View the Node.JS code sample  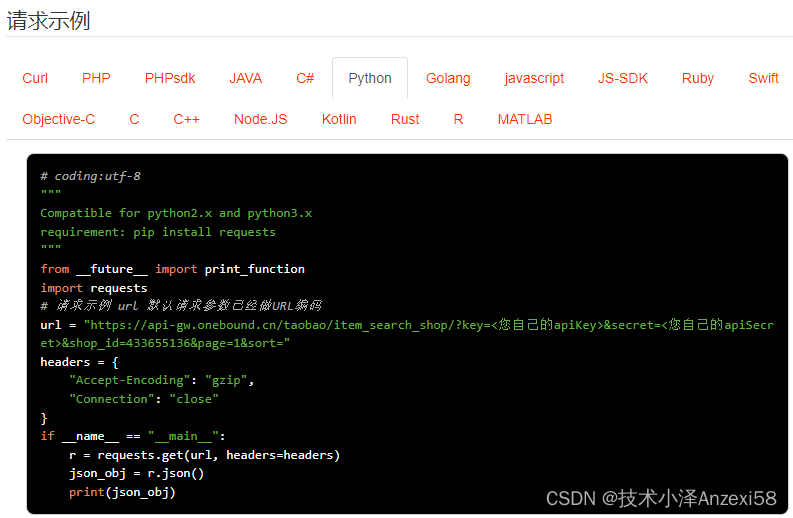[260, 119]
